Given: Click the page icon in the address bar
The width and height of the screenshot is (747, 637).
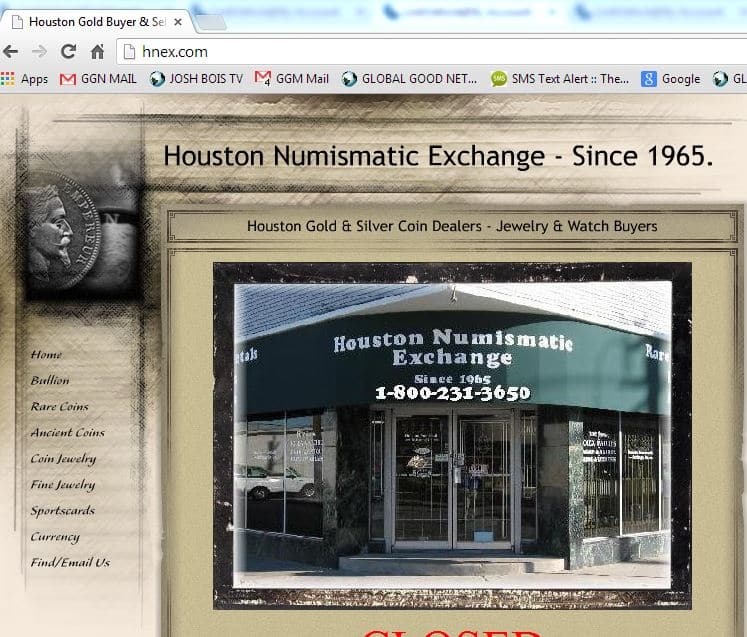Looking at the screenshot, I should tap(129, 51).
